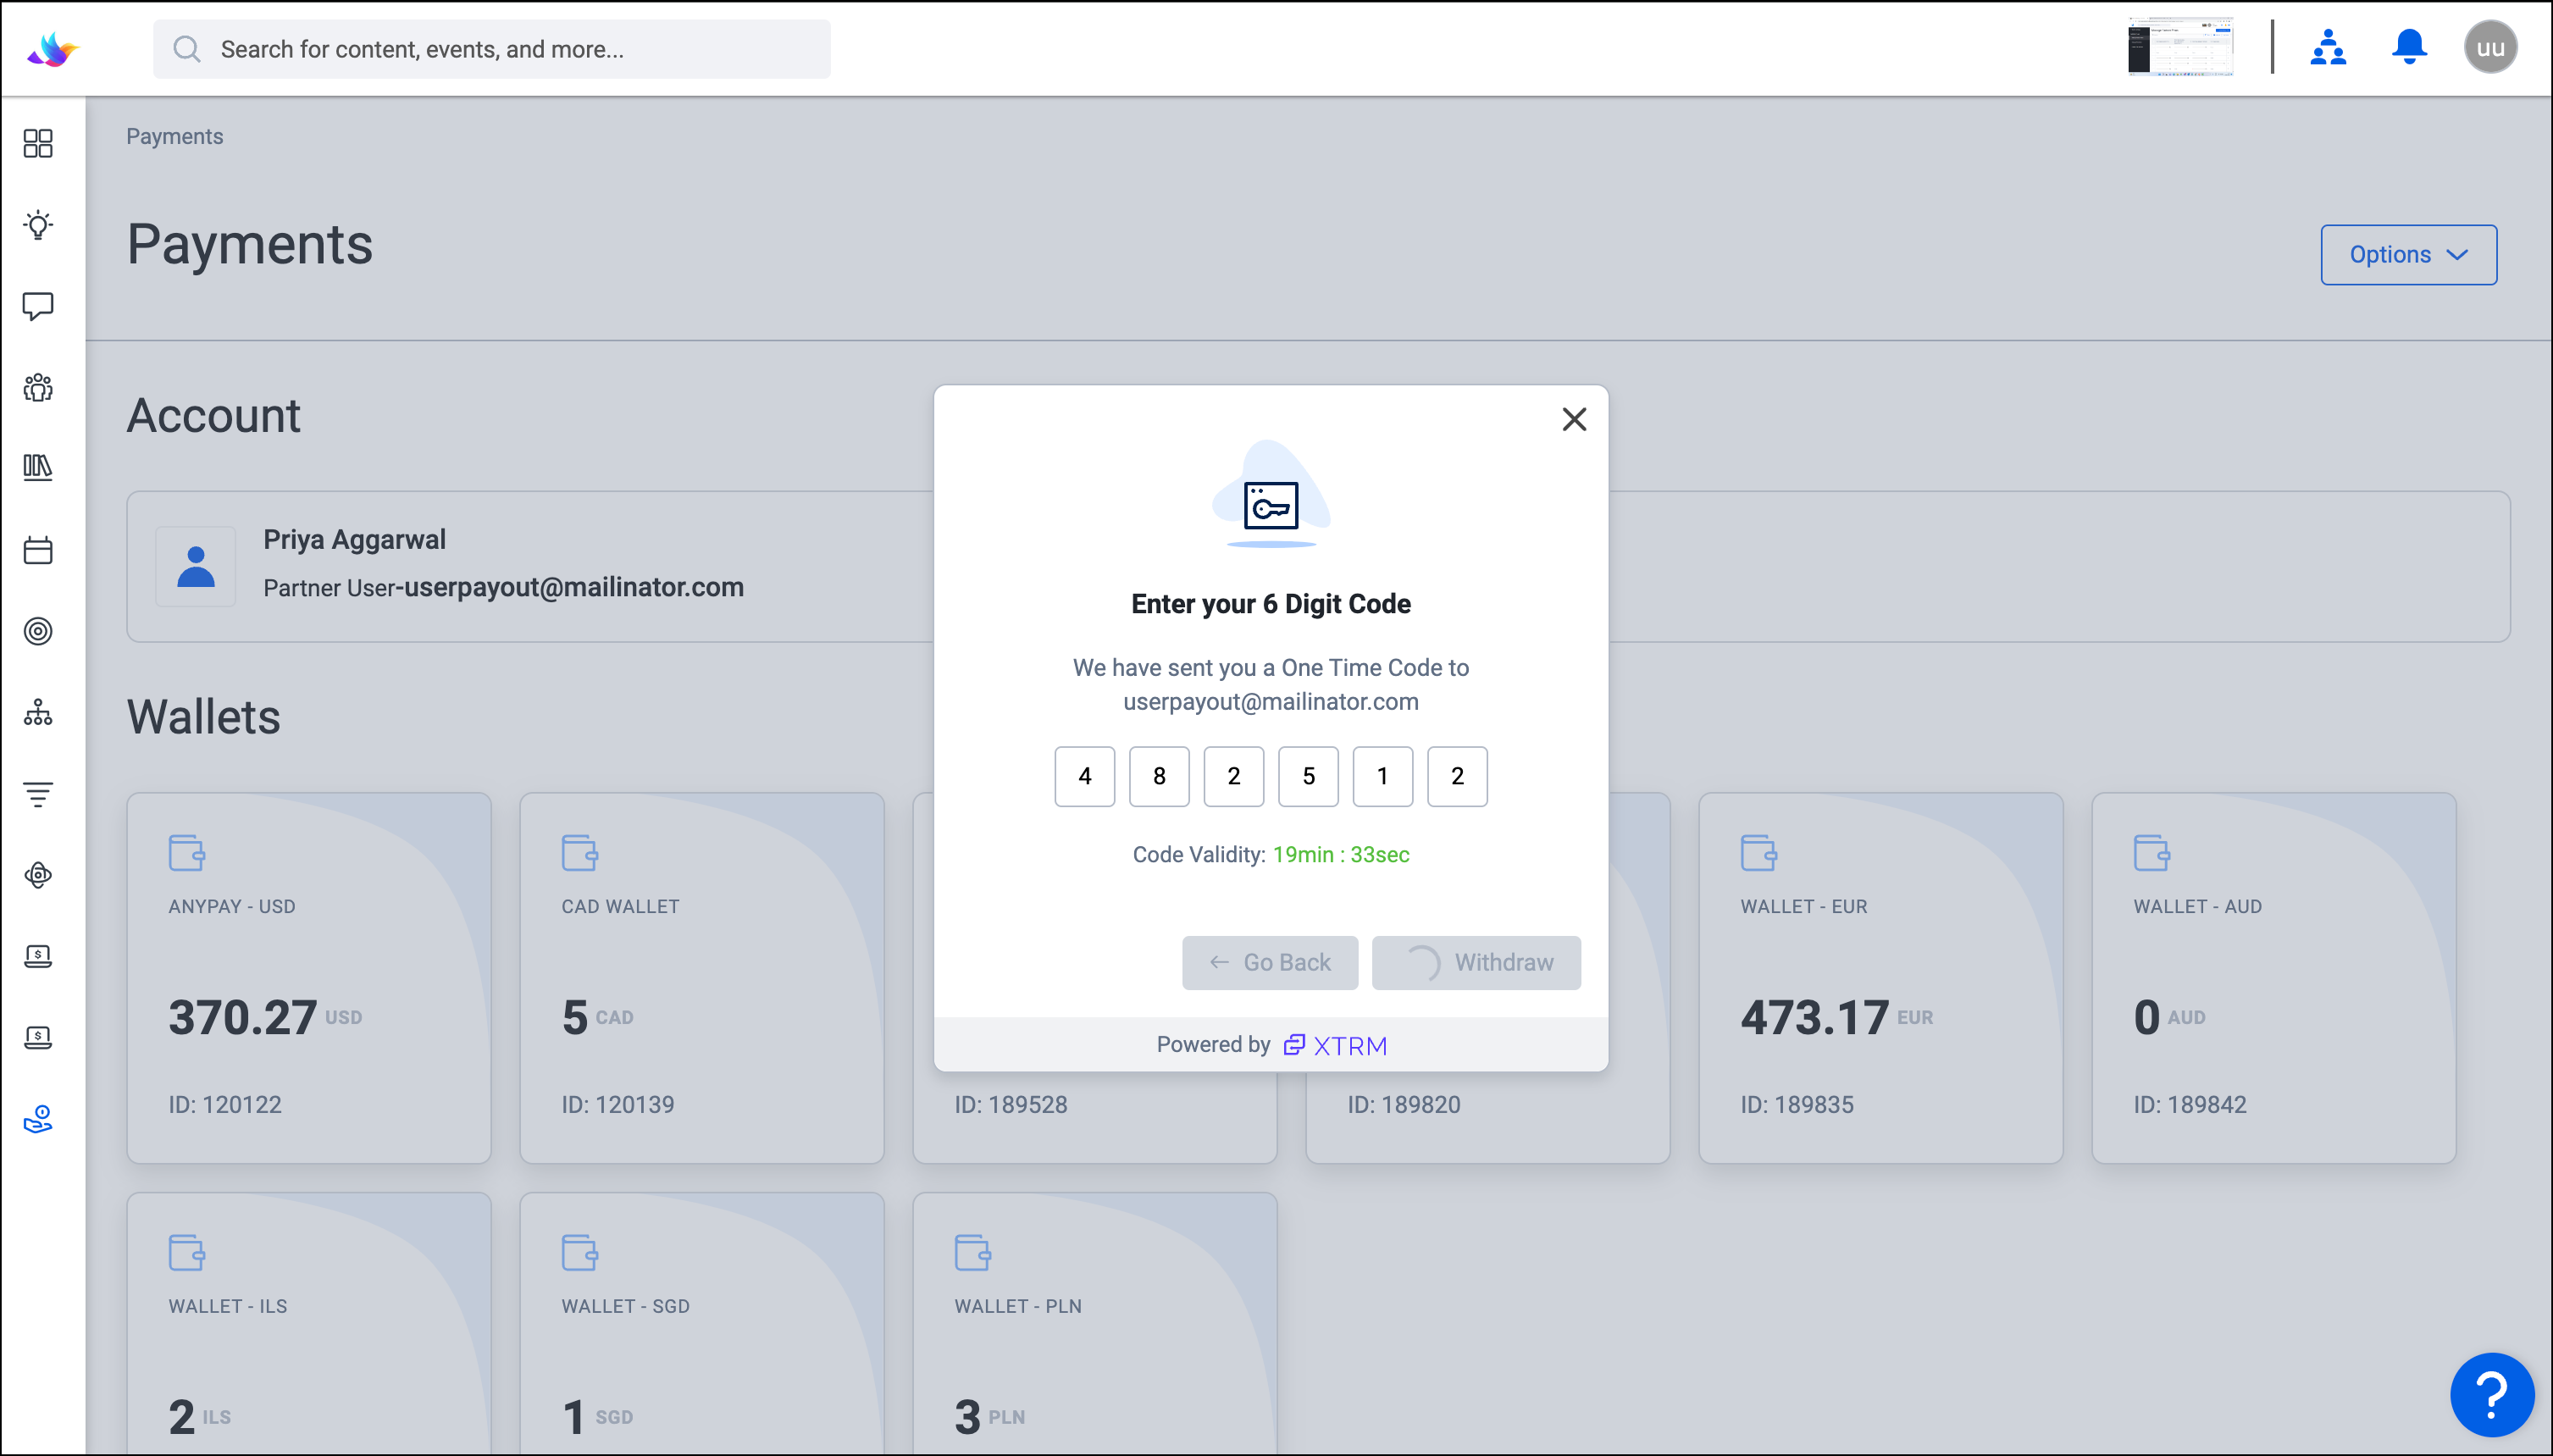Click the search magnifier icon

(x=187, y=49)
